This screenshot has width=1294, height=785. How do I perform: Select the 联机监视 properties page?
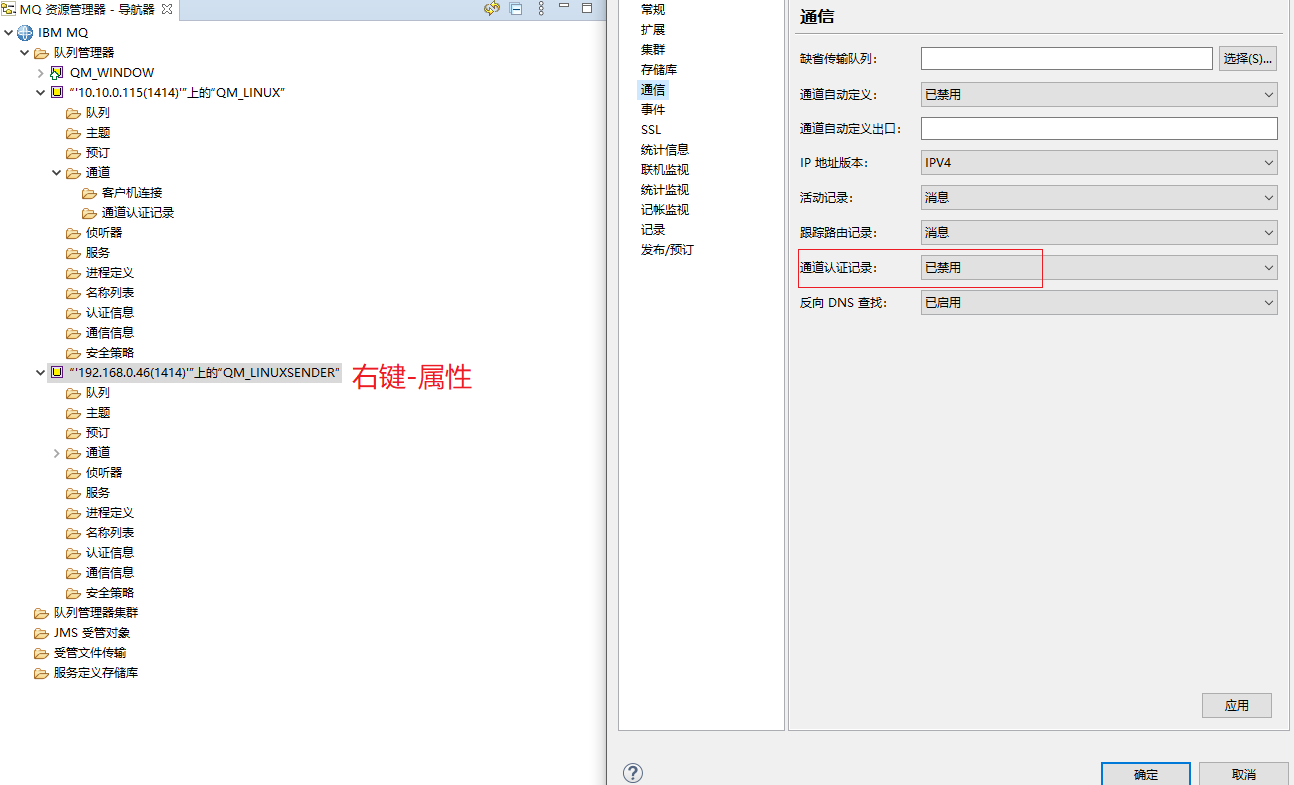click(x=665, y=170)
